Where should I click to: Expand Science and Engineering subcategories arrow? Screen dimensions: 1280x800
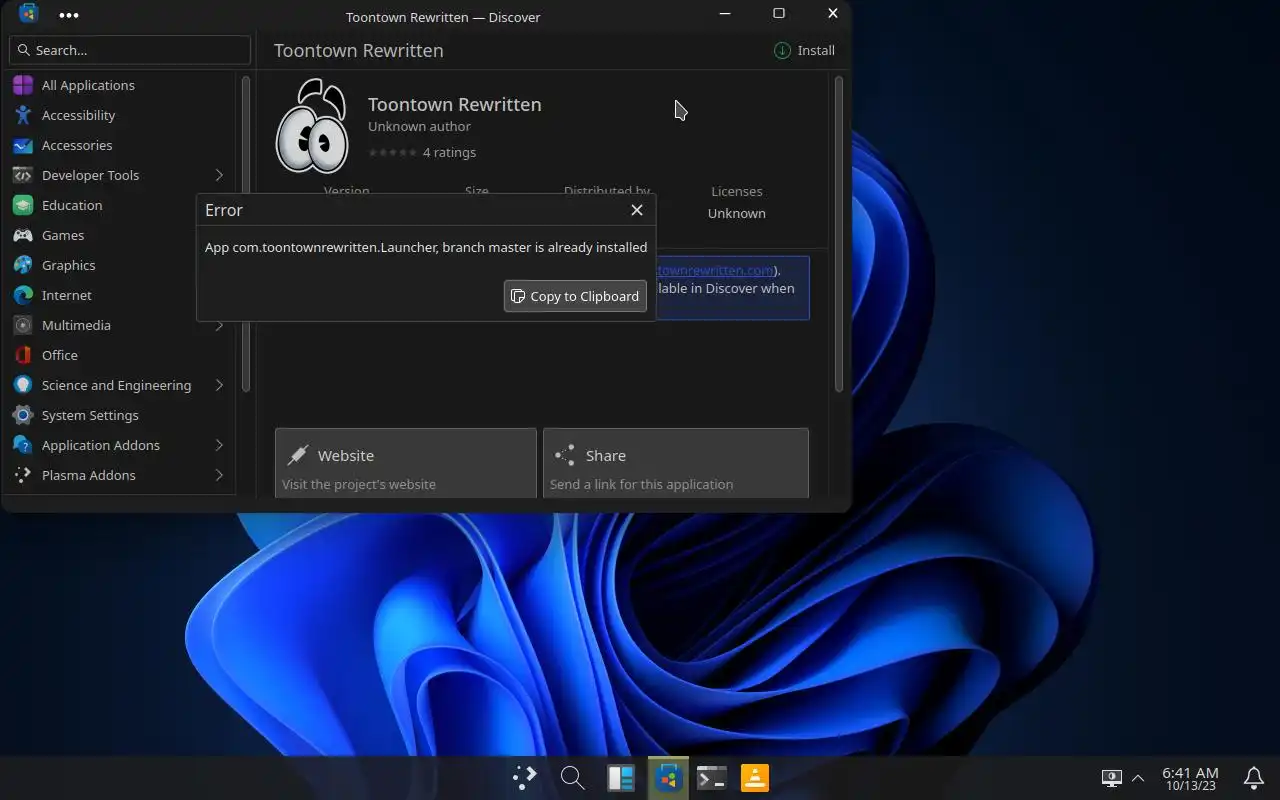coord(219,385)
